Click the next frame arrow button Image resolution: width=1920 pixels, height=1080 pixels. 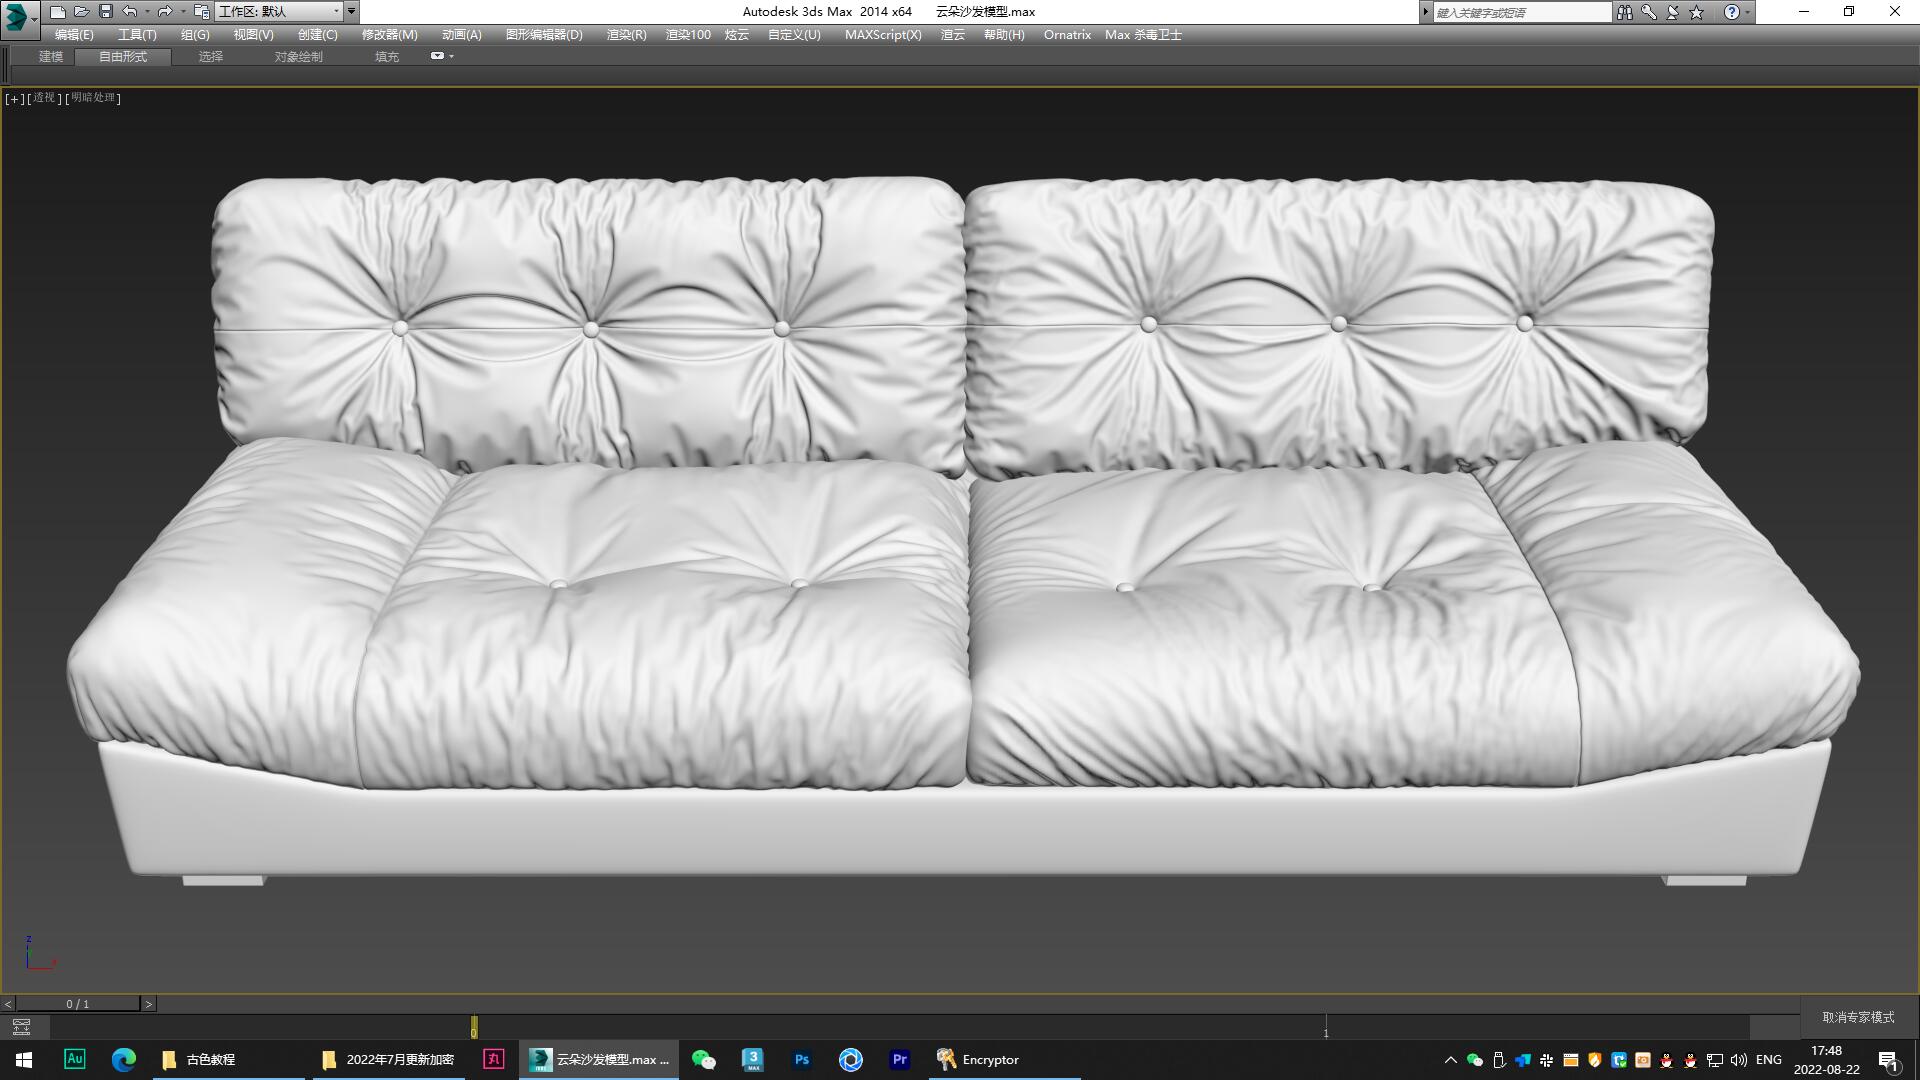click(x=149, y=1003)
